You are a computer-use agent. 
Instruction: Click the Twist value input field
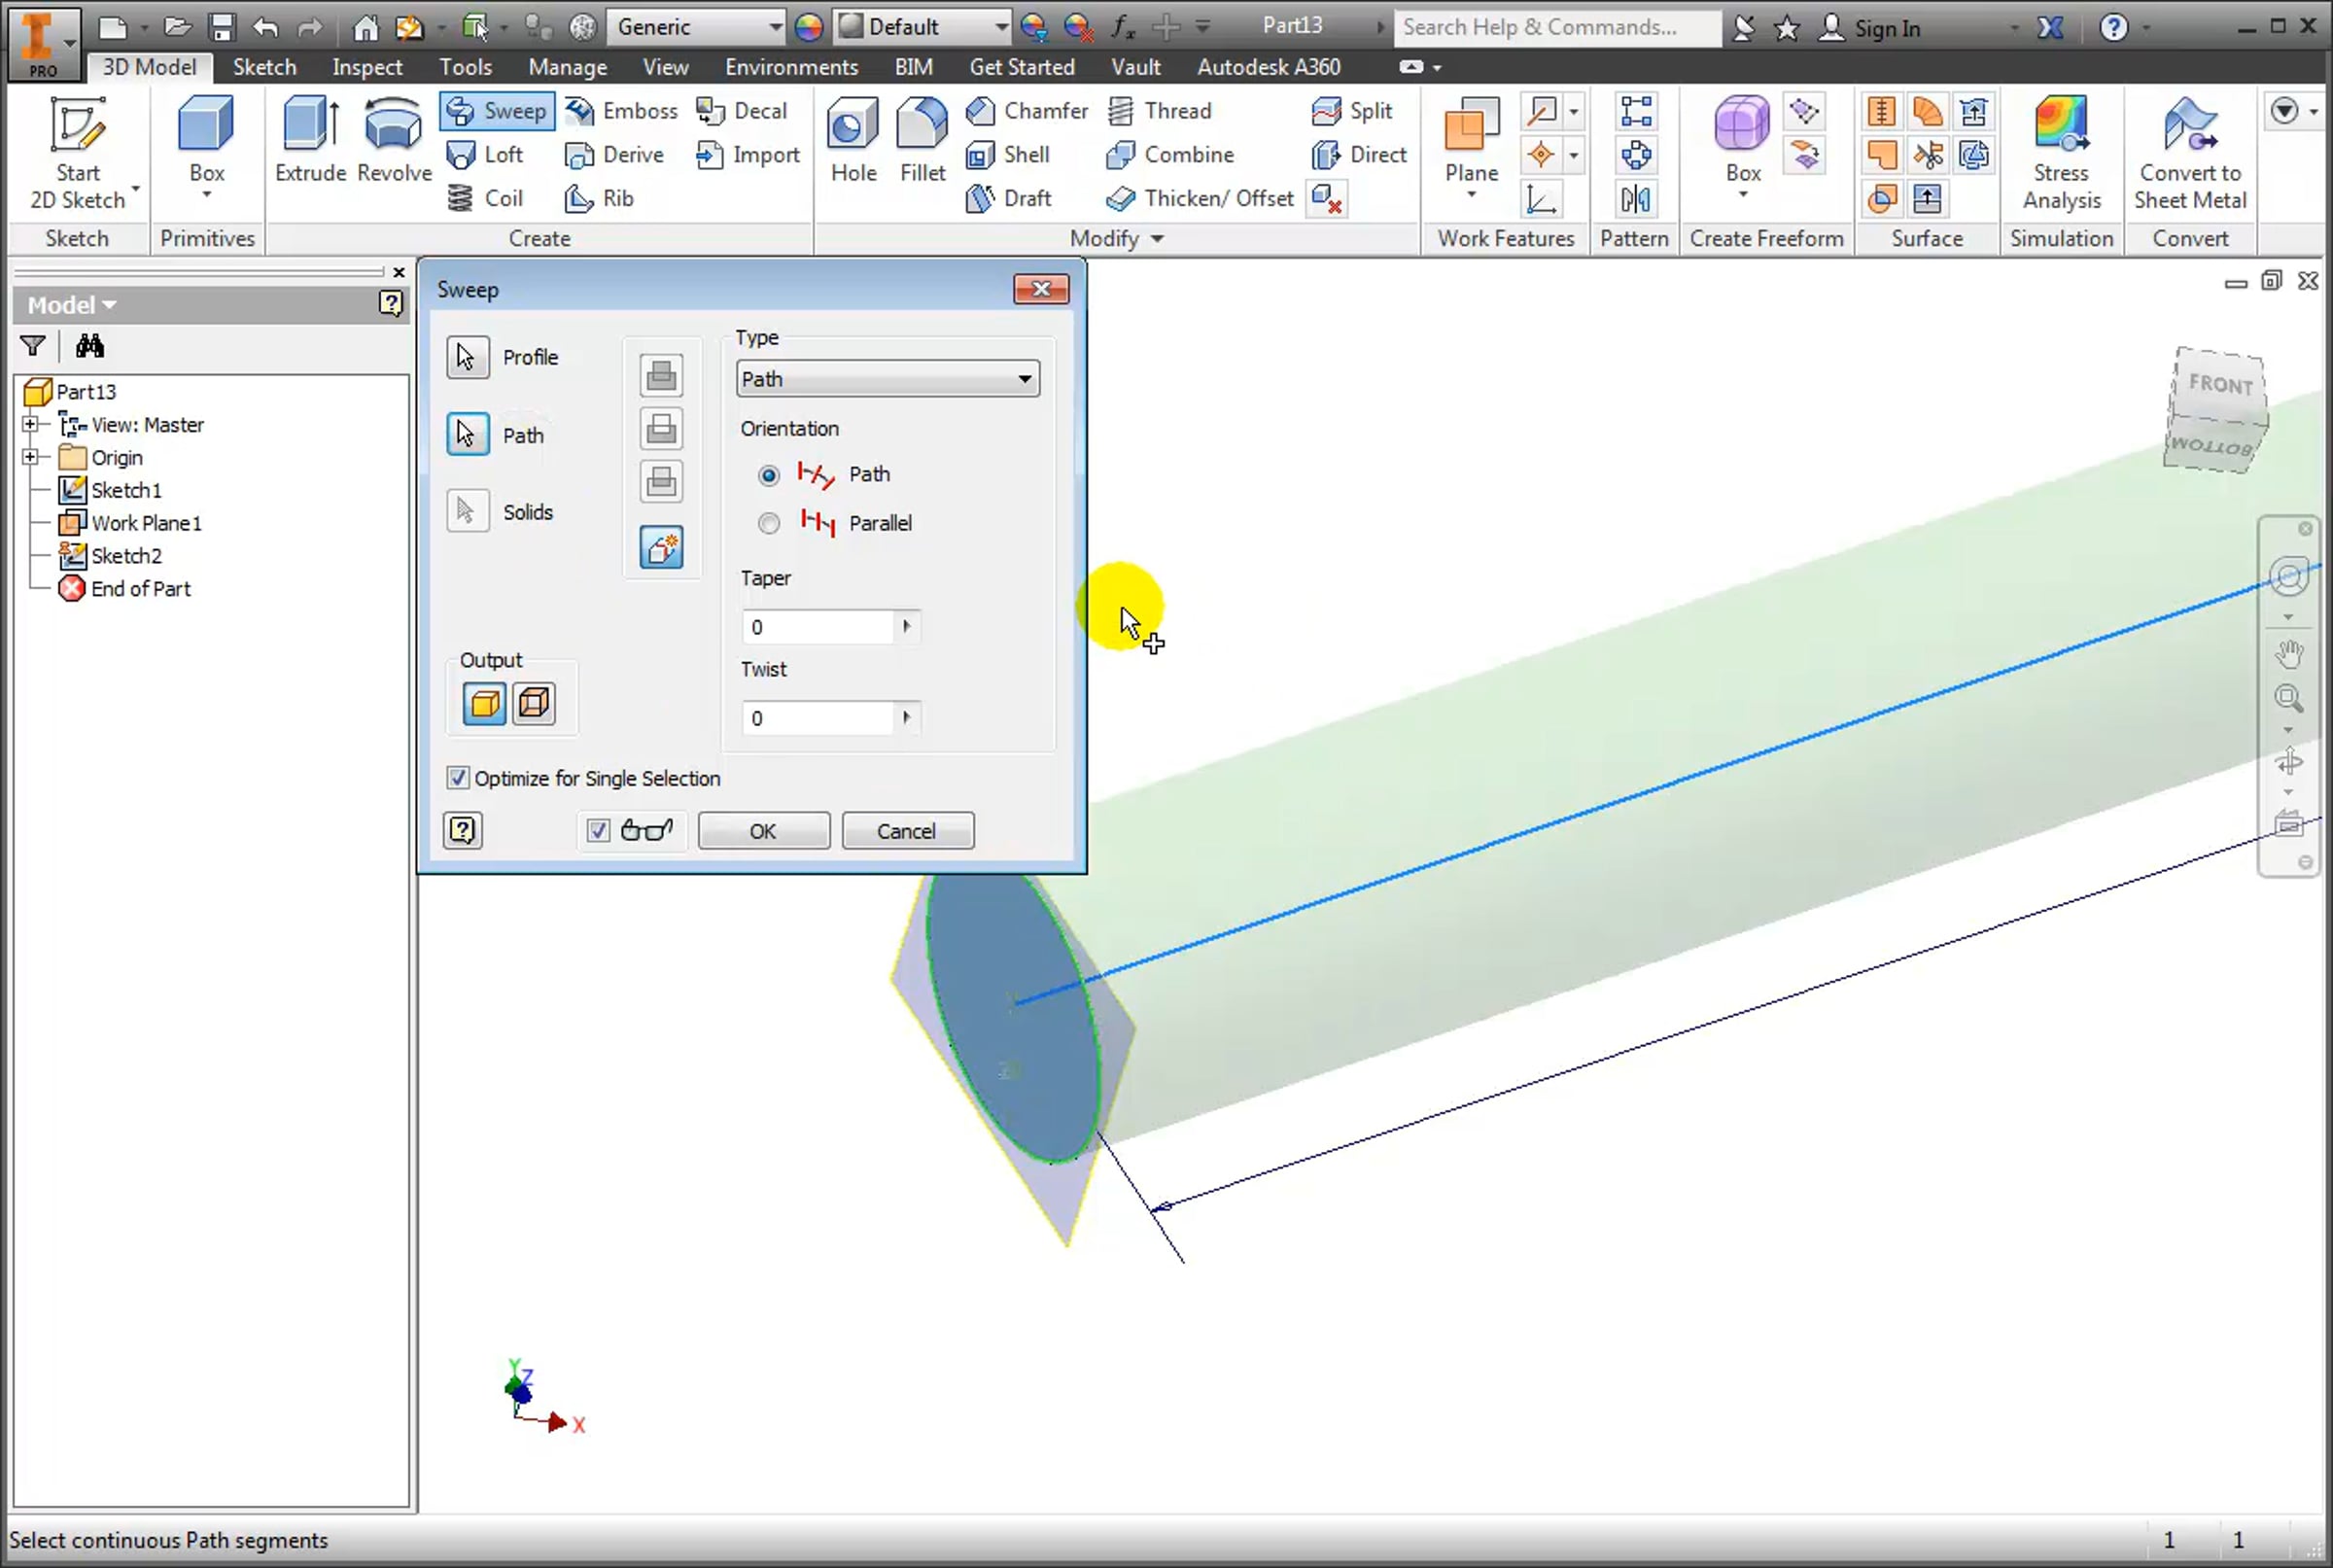(x=818, y=718)
